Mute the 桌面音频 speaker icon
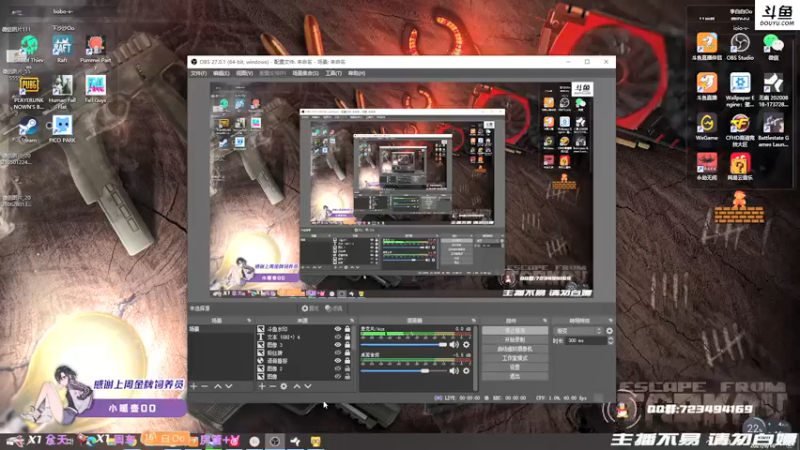This screenshot has height=450, width=800. pyautogui.click(x=454, y=371)
